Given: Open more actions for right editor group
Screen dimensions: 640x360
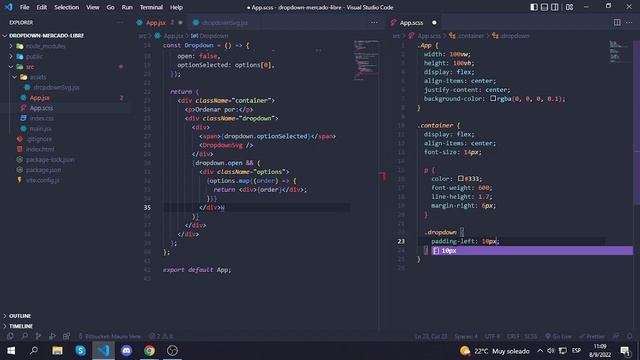Looking at the screenshot, I should (x=629, y=22).
